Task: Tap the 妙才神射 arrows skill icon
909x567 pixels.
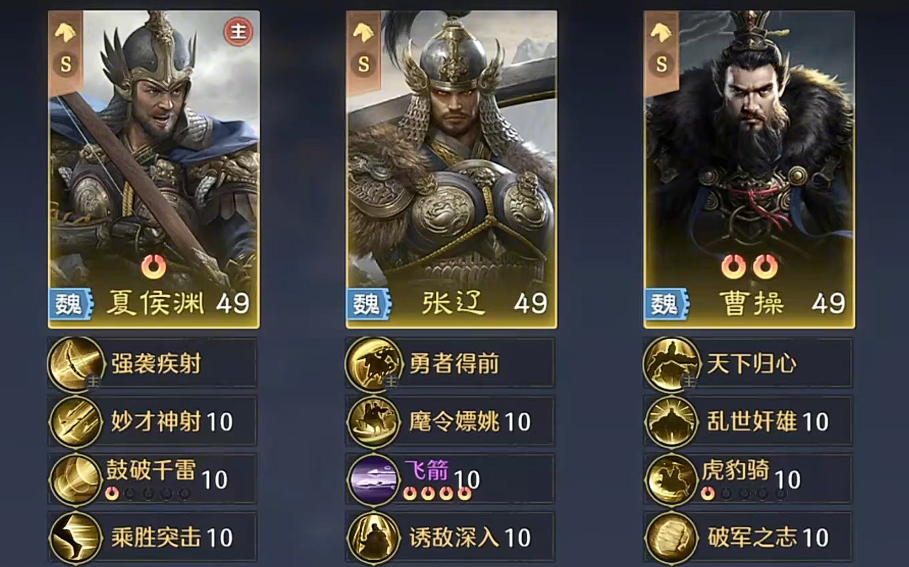Action: (76, 421)
